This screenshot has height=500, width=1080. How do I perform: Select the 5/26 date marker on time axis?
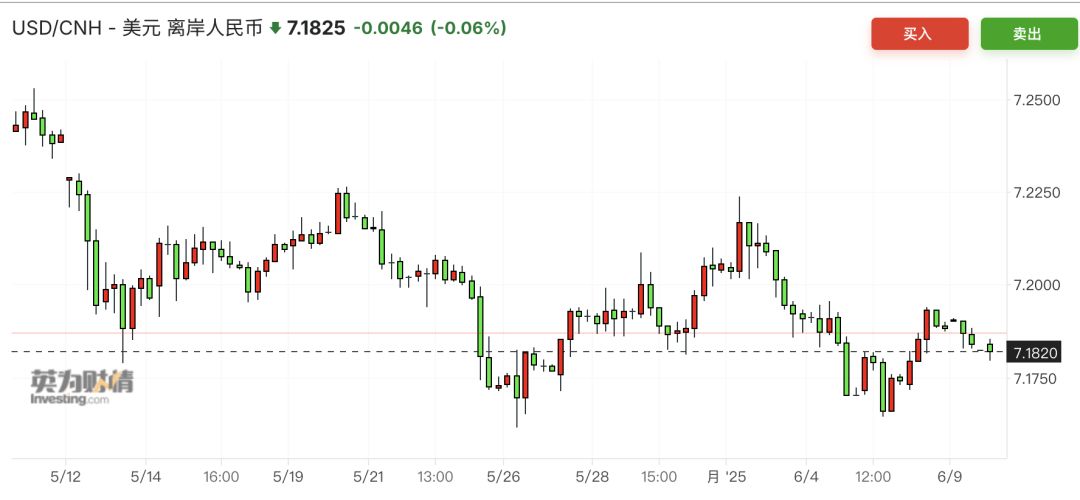coord(503,477)
